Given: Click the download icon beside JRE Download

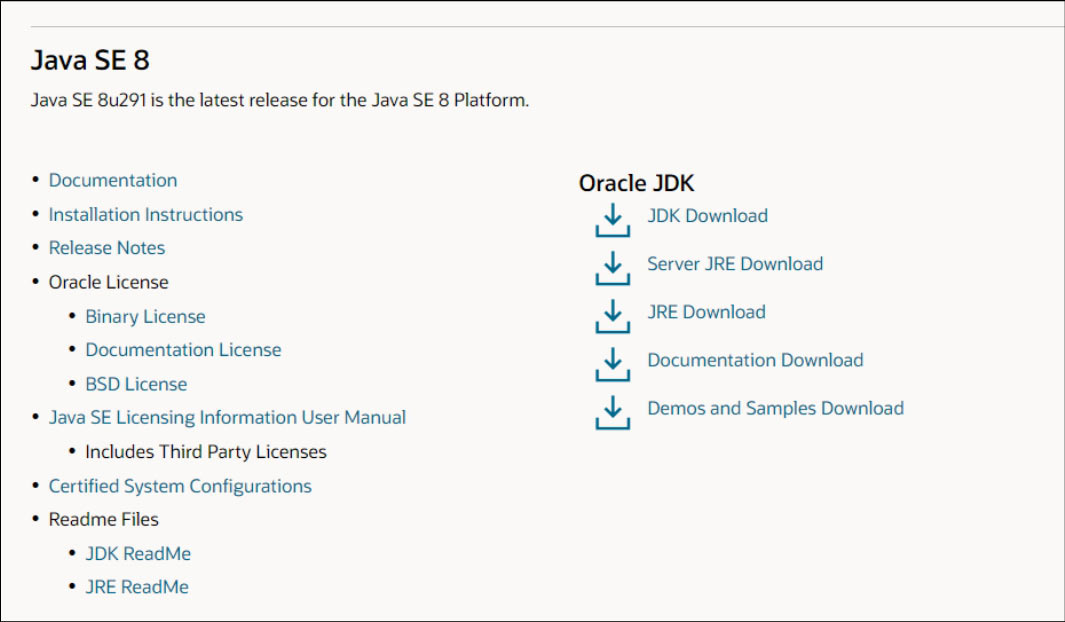Looking at the screenshot, I should pos(613,316).
